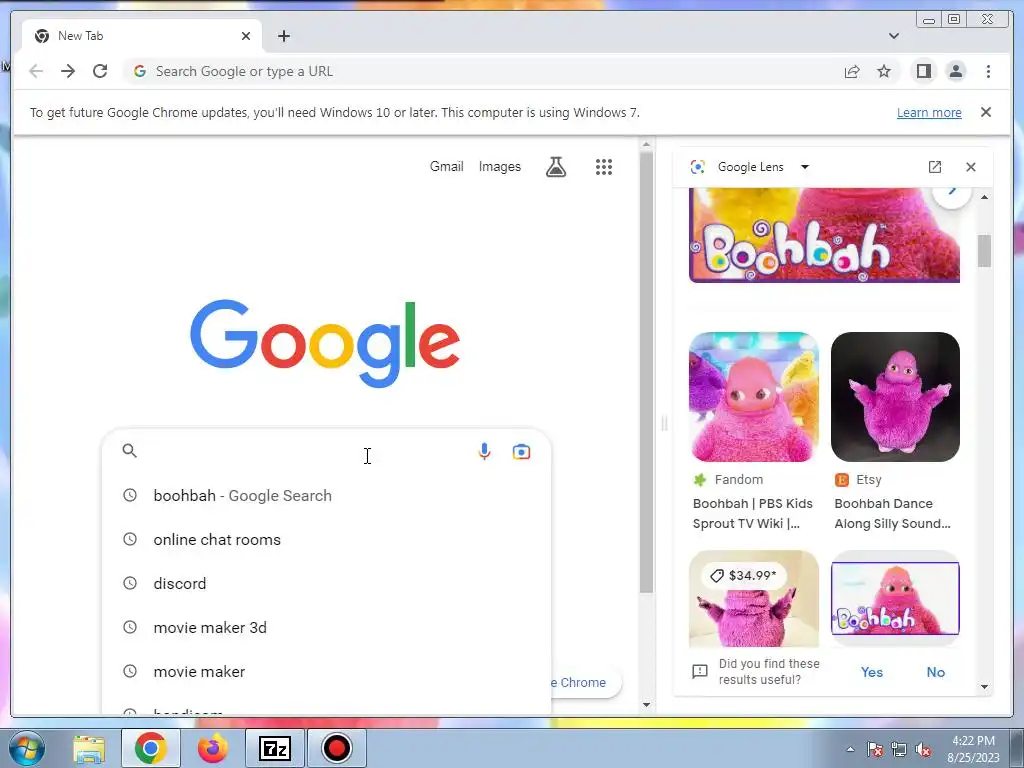The height and width of the screenshot is (768, 1024).
Task: Click the browser forward arrow
Action: tap(68, 71)
